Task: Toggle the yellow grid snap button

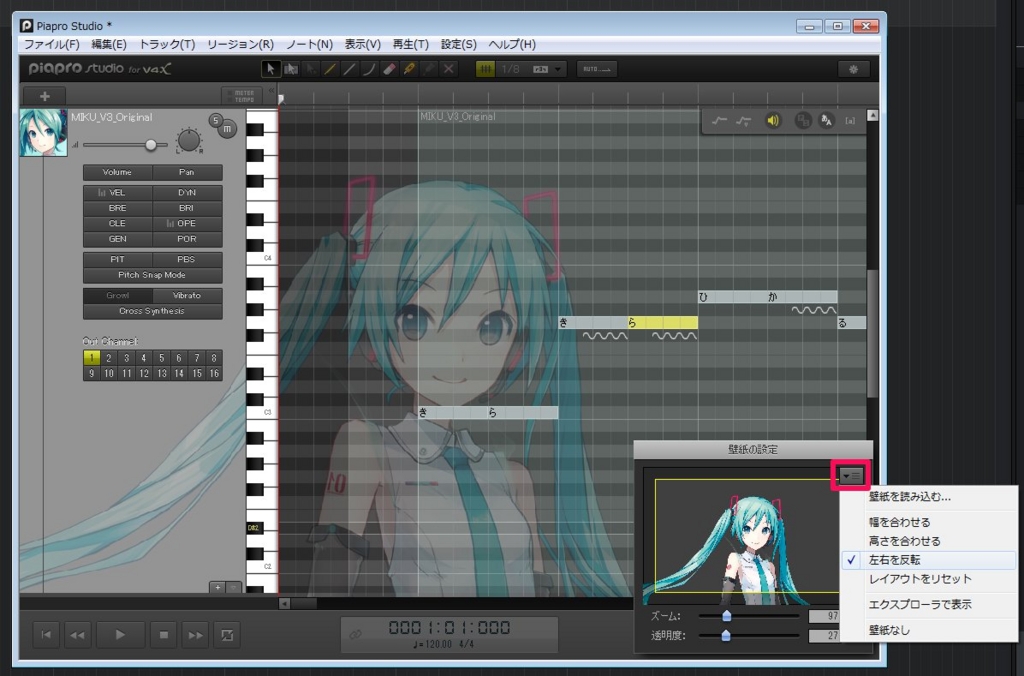Action: pos(485,69)
